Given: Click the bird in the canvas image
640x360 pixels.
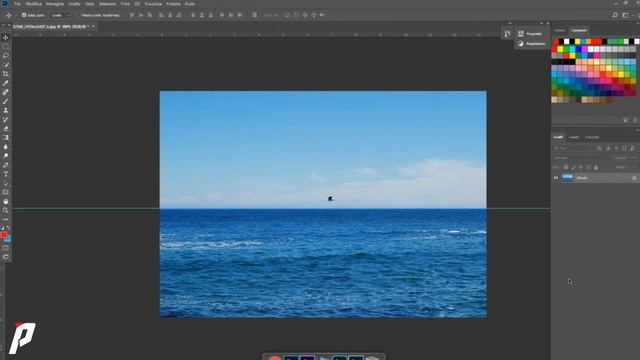Looking at the screenshot, I should coord(331,199).
